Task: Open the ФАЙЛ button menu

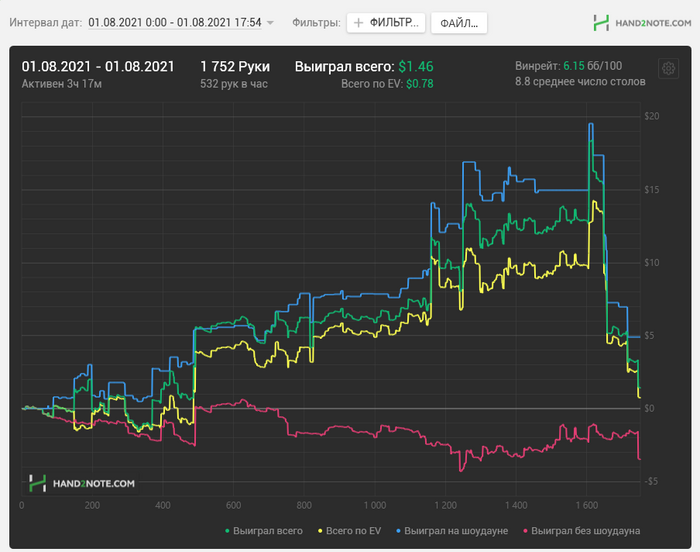Action: [459, 23]
